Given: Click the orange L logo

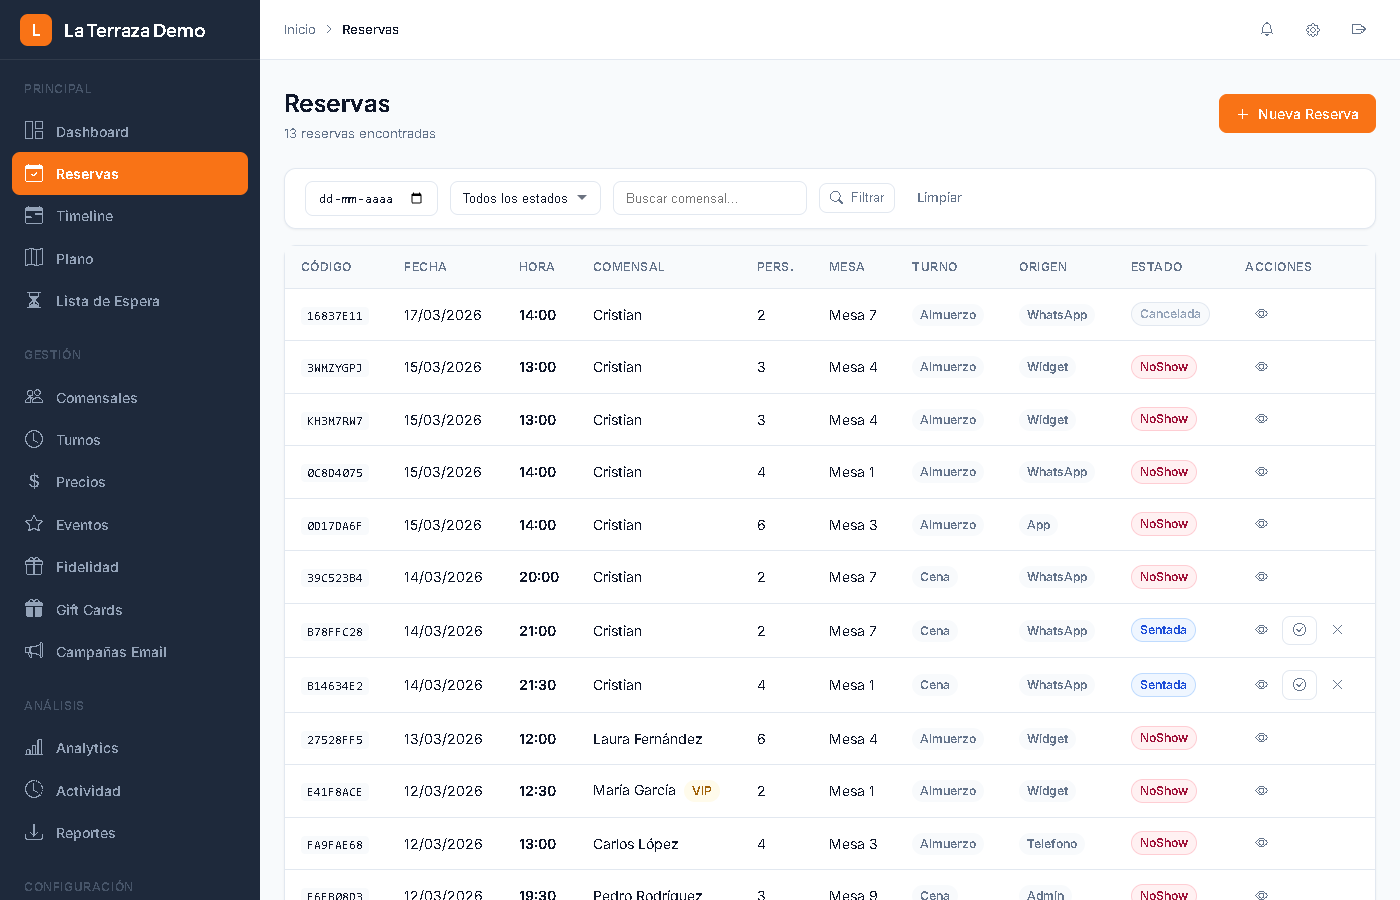Looking at the screenshot, I should (36, 30).
